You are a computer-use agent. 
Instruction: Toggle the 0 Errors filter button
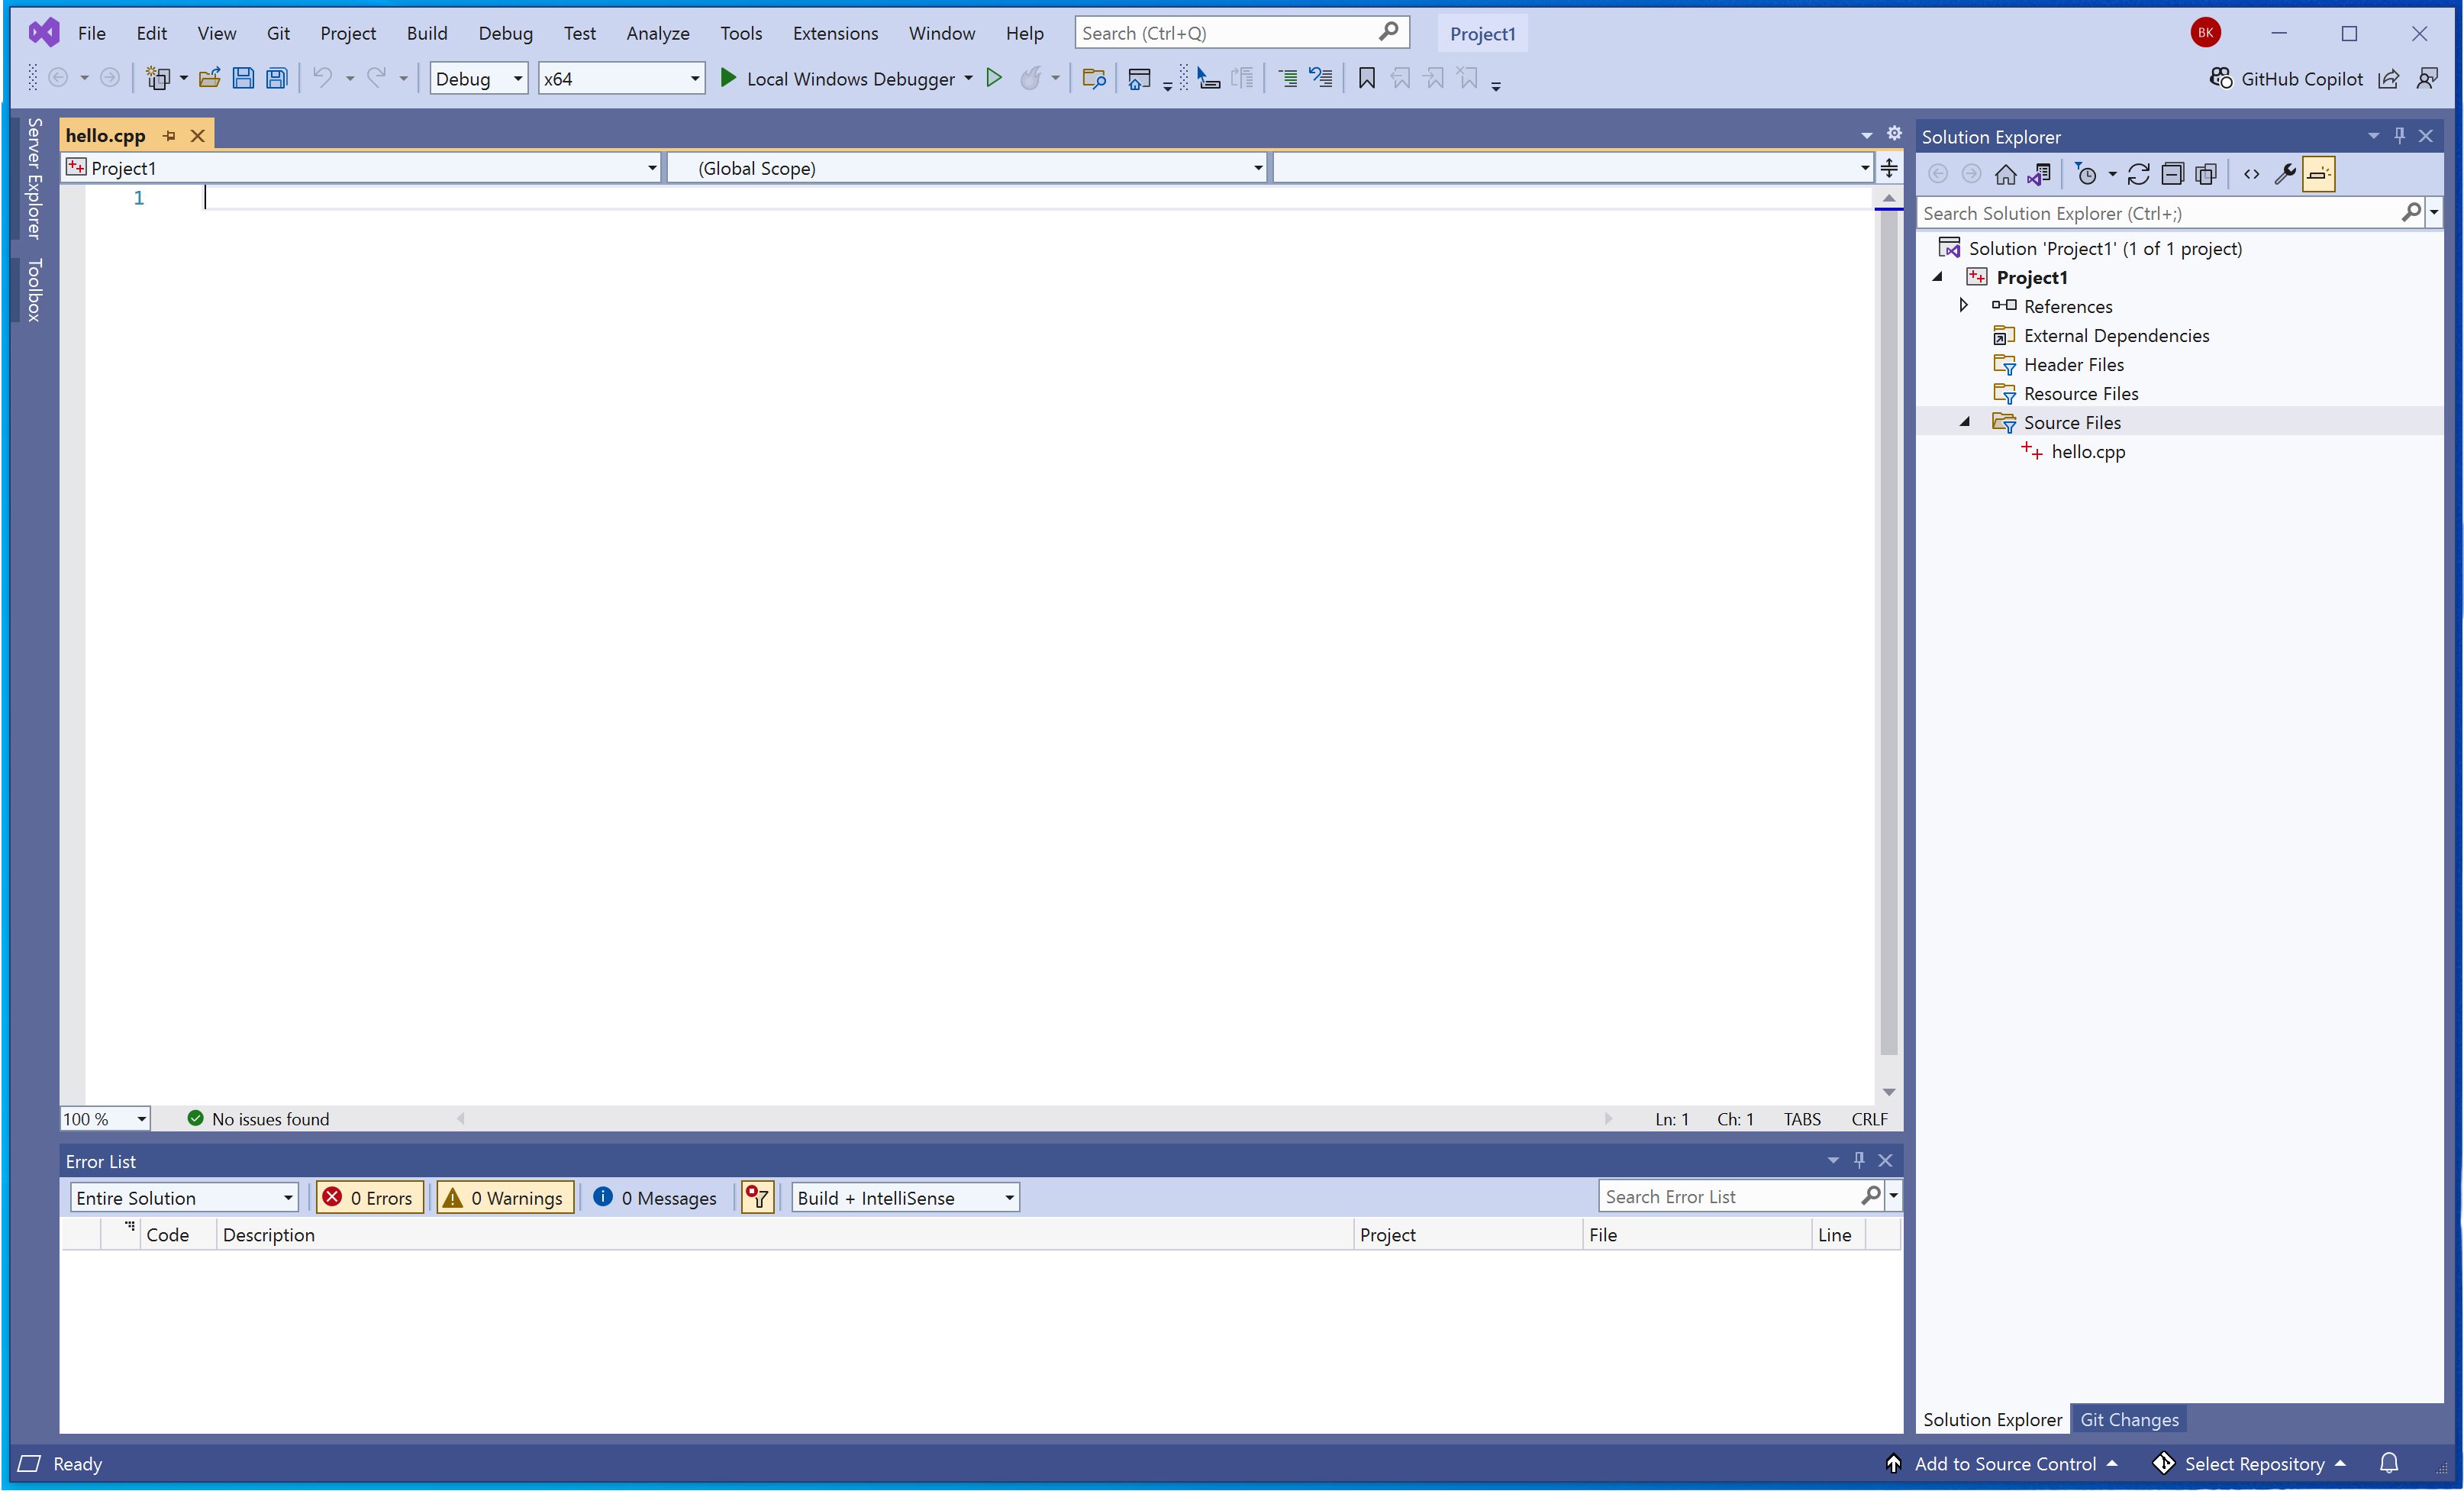click(369, 1197)
